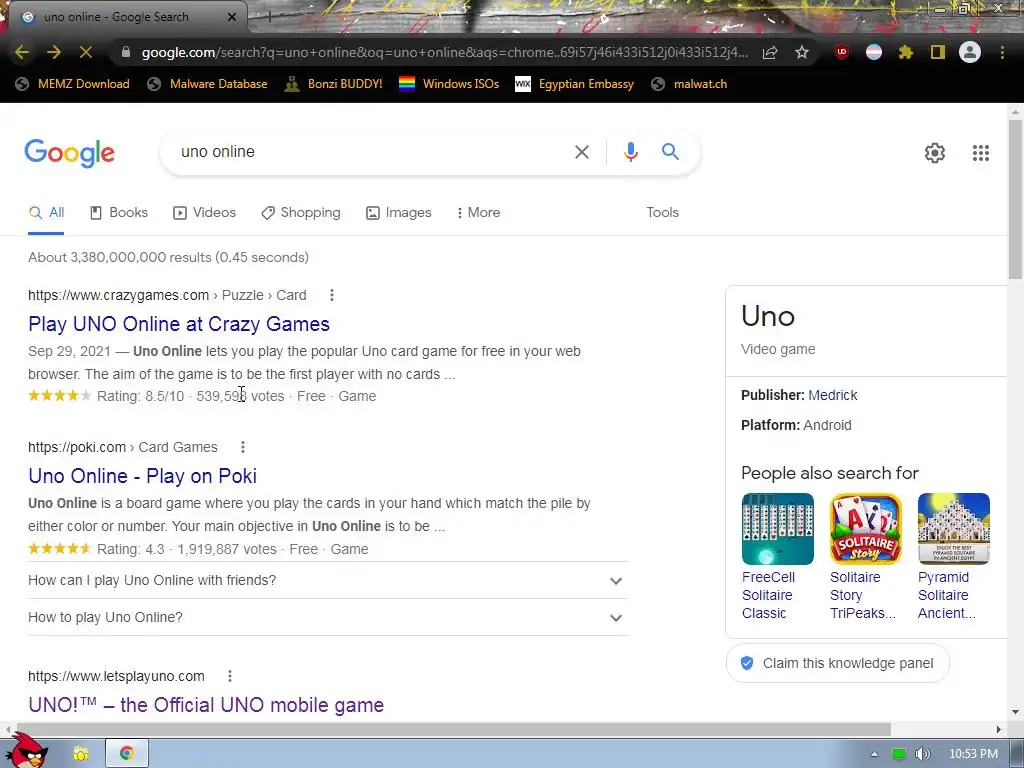This screenshot has height=768, width=1024.
Task: Switch to the Images tab
Action: pyautogui.click(x=398, y=212)
